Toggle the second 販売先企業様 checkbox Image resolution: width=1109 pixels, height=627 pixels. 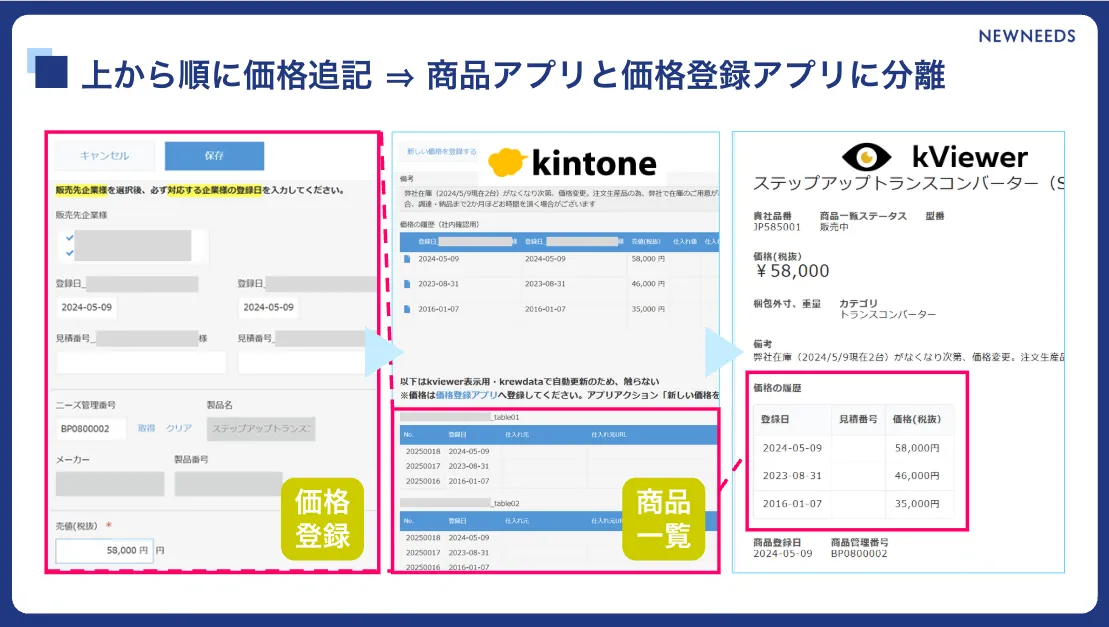[x=68, y=253]
